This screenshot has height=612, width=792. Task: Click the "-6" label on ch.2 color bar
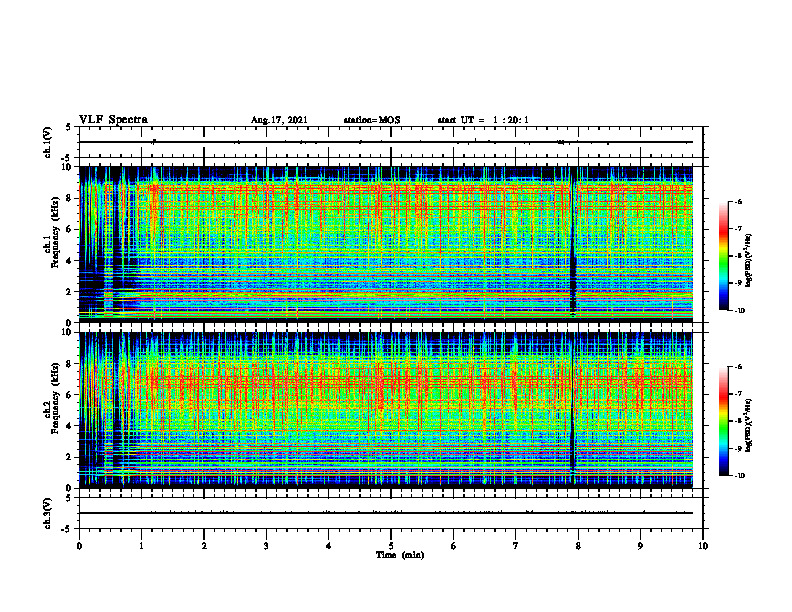(x=738, y=367)
